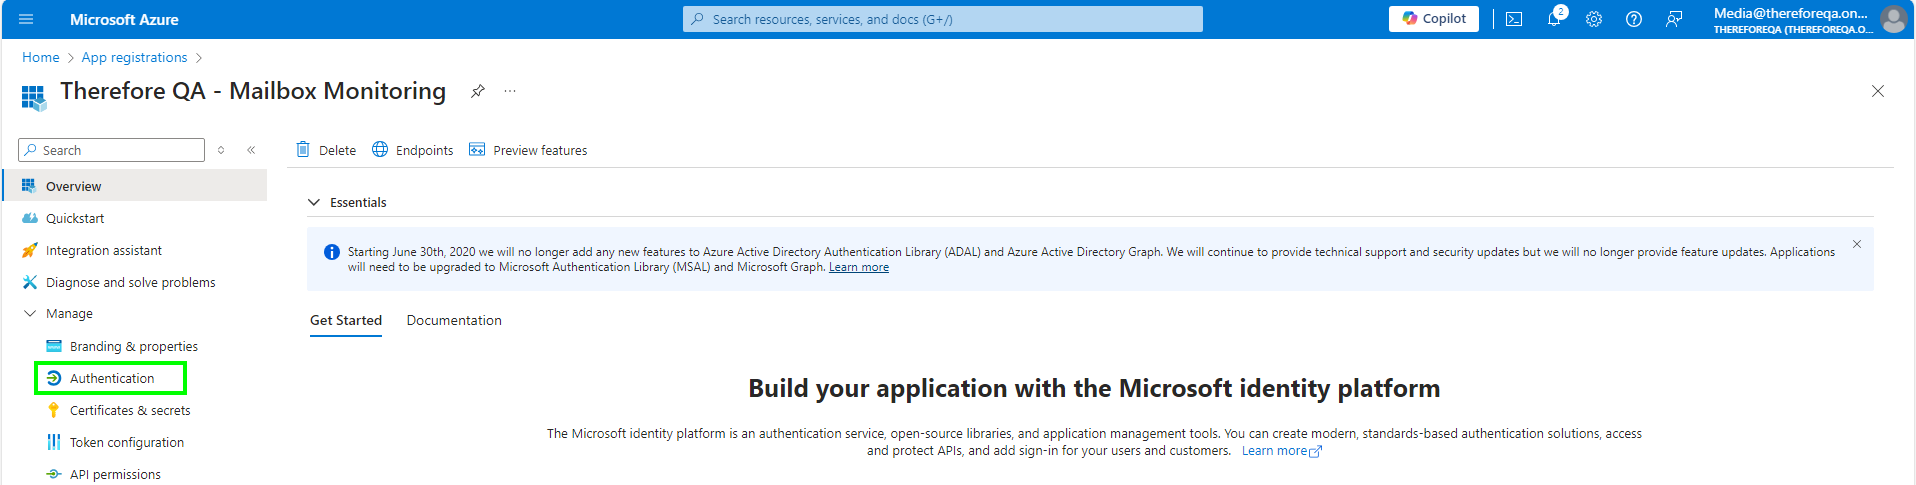Open the ellipsis more options by title
The width and height of the screenshot is (1916, 485).
510,91
